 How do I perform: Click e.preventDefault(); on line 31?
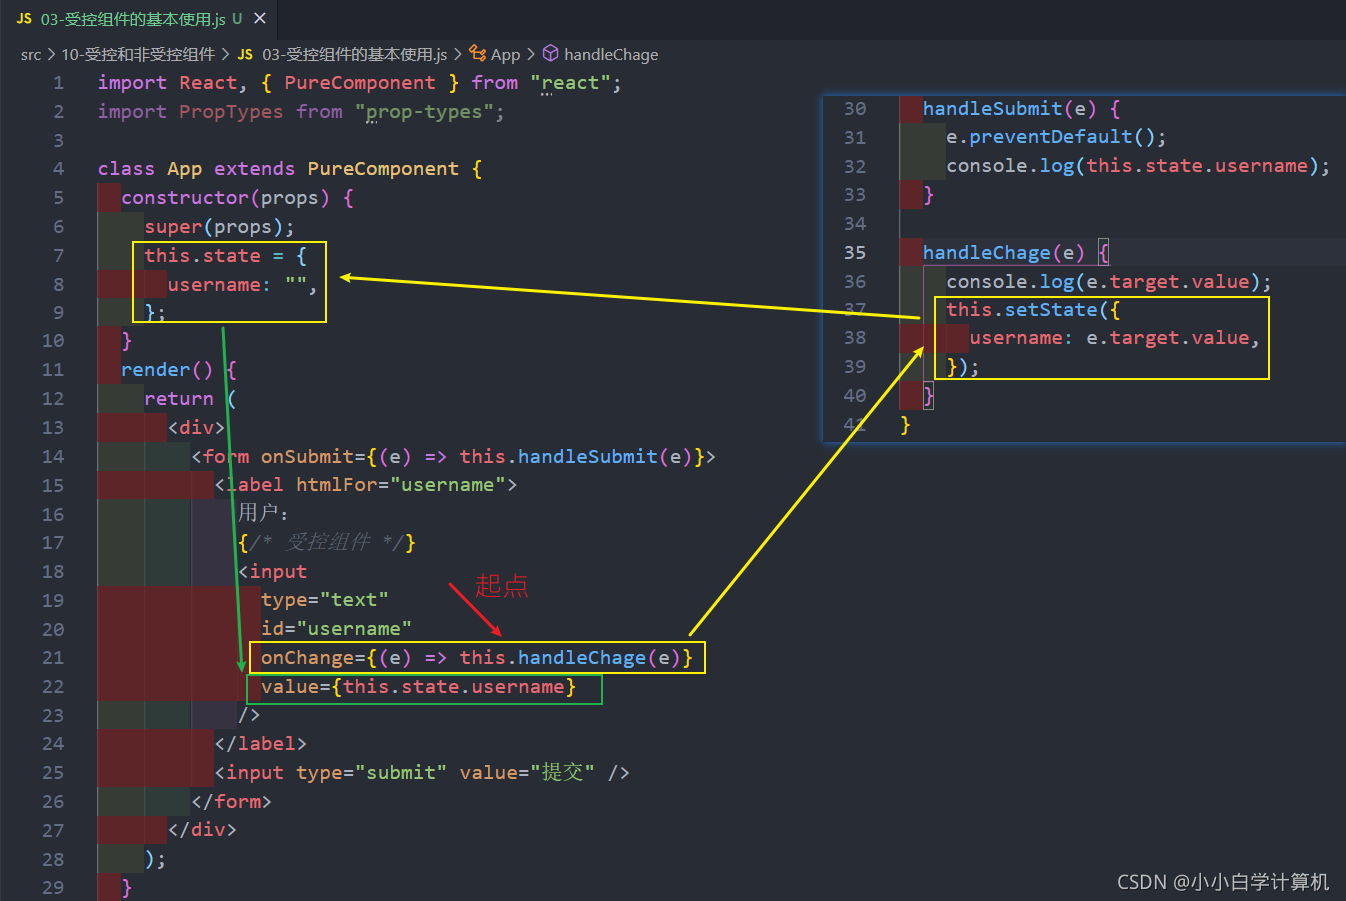click(x=1056, y=137)
